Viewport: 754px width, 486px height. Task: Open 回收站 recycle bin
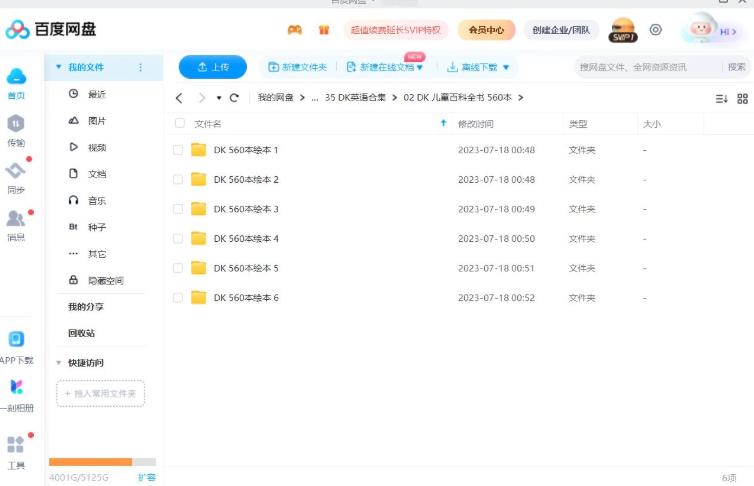tap(82, 333)
